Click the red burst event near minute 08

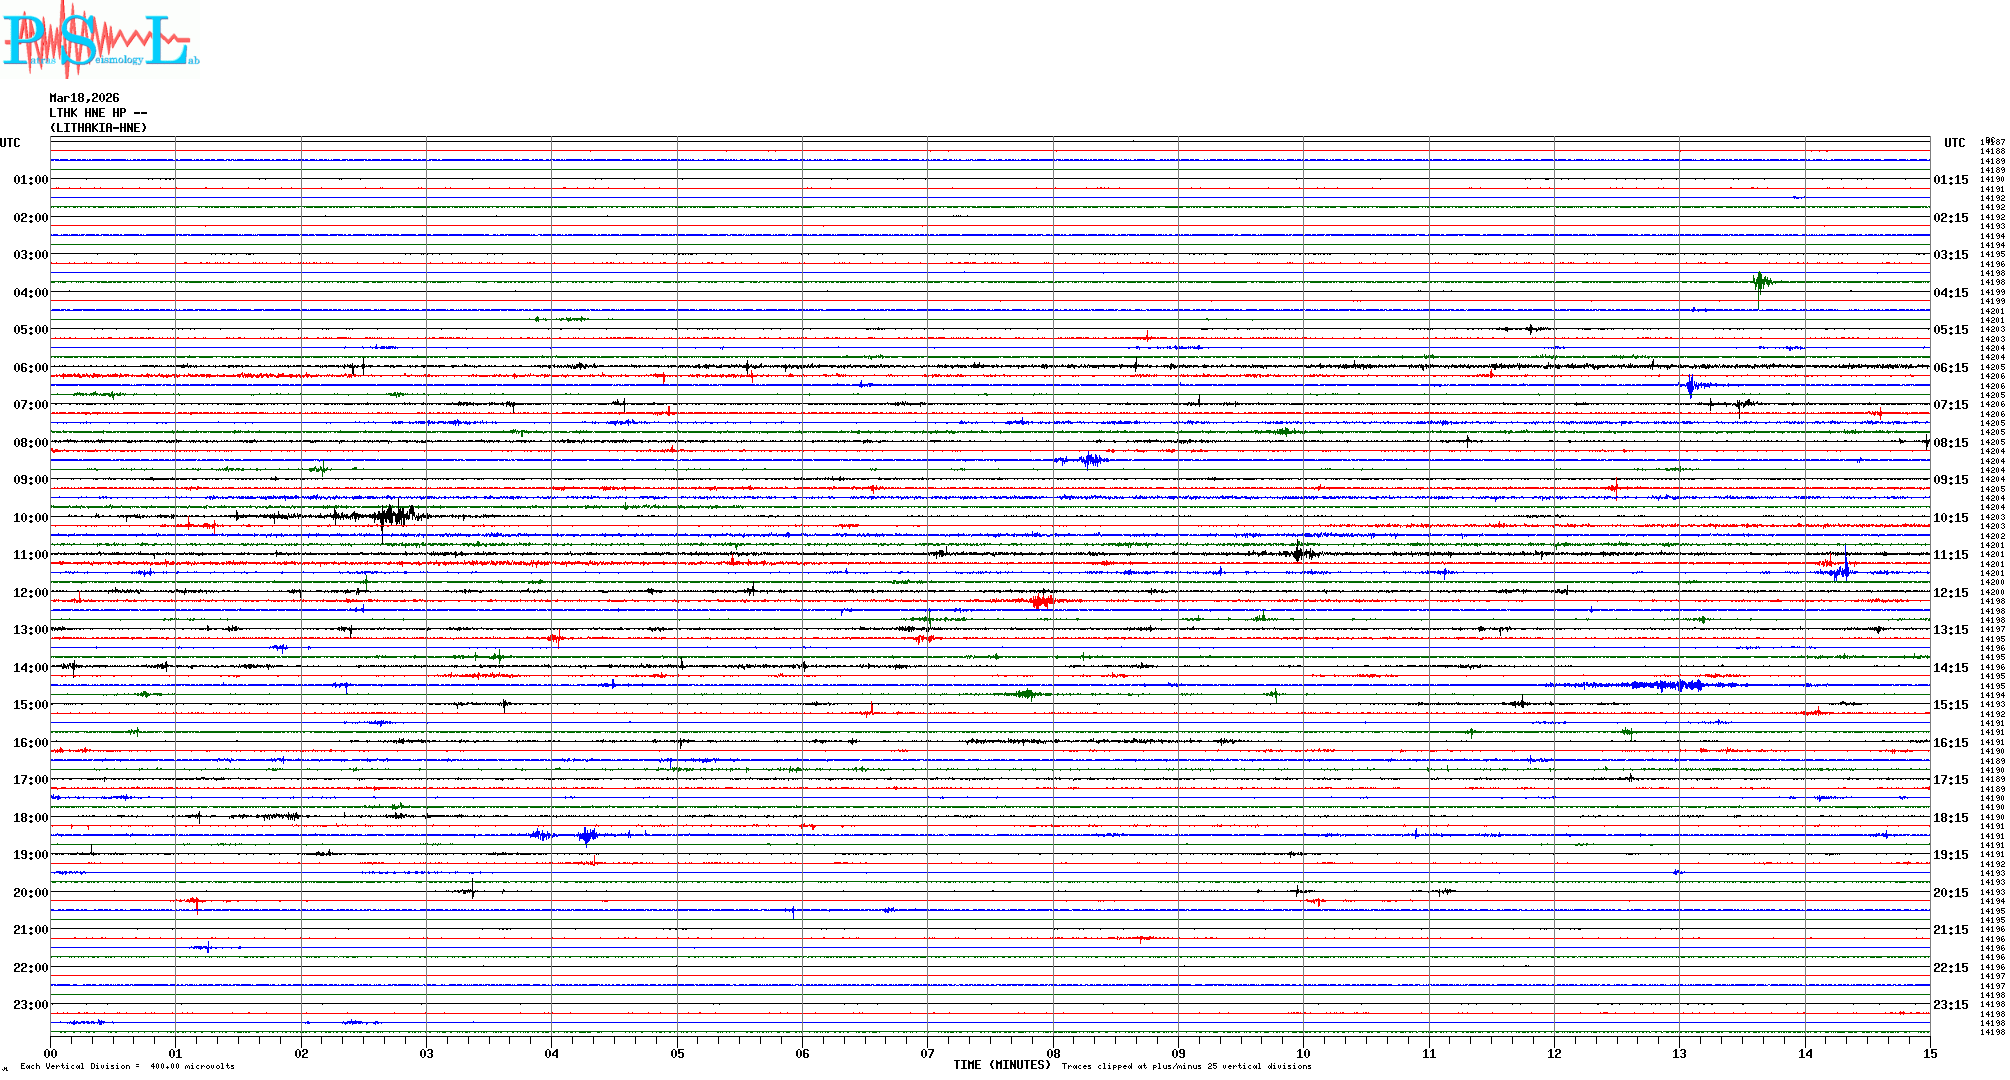[1041, 601]
